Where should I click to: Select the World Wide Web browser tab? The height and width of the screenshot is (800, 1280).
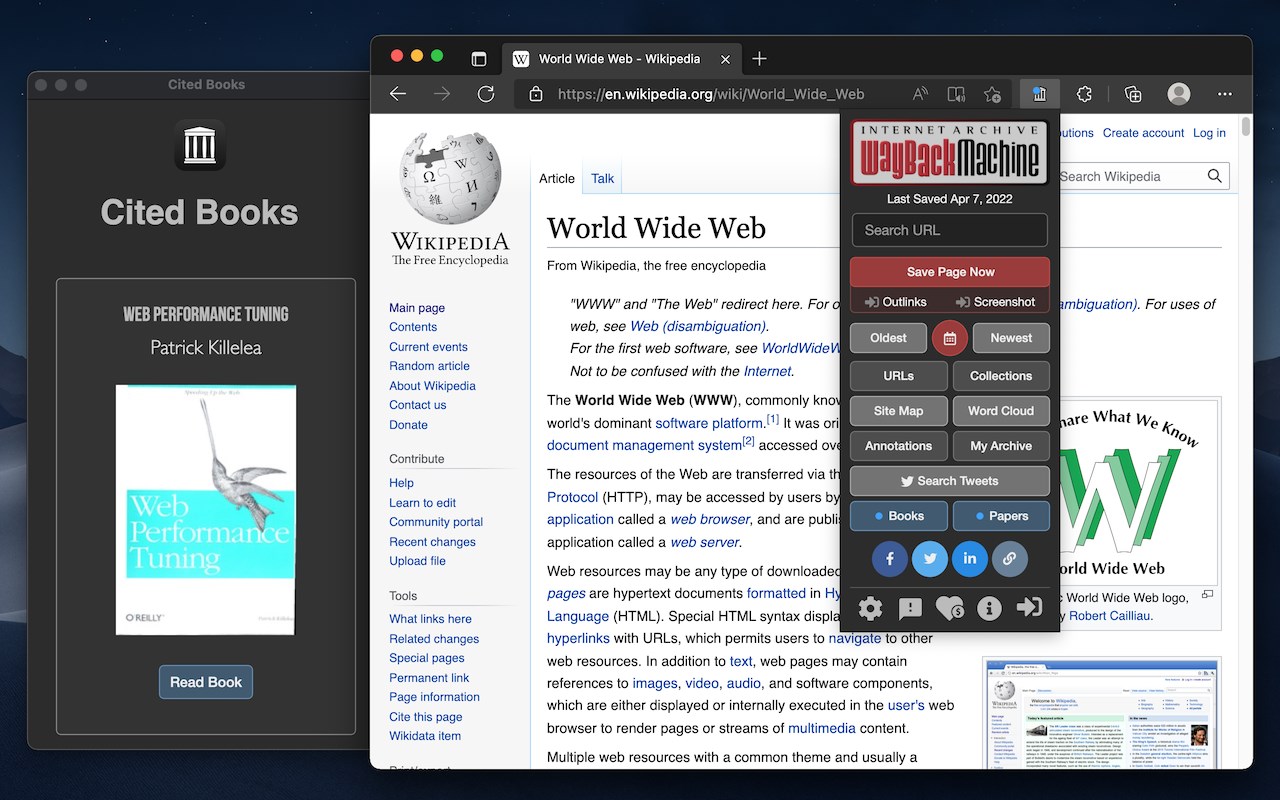click(619, 59)
